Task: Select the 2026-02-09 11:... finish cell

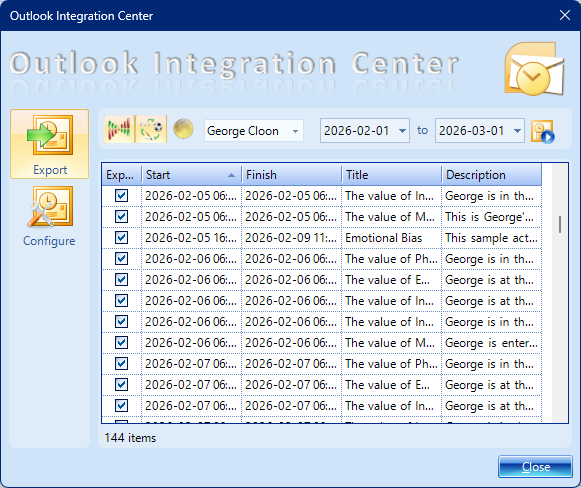Action: point(291,238)
